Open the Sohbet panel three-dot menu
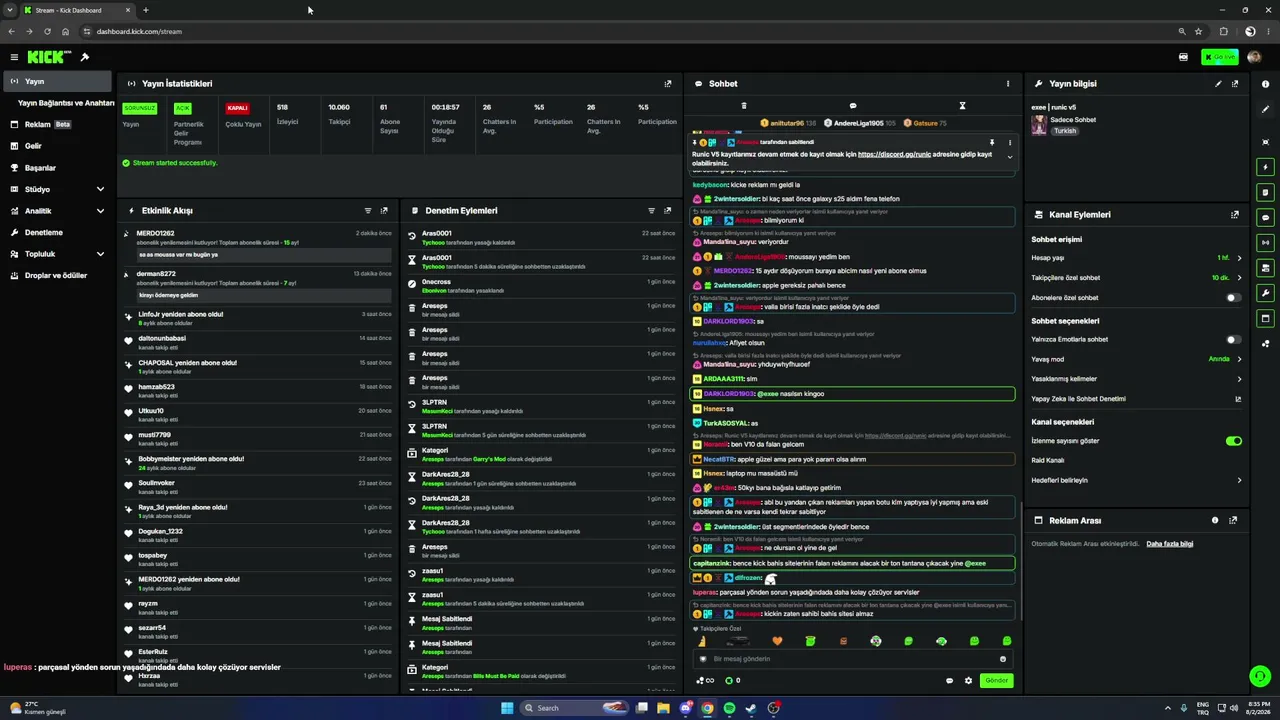This screenshot has width=1280, height=720. click(x=1008, y=84)
